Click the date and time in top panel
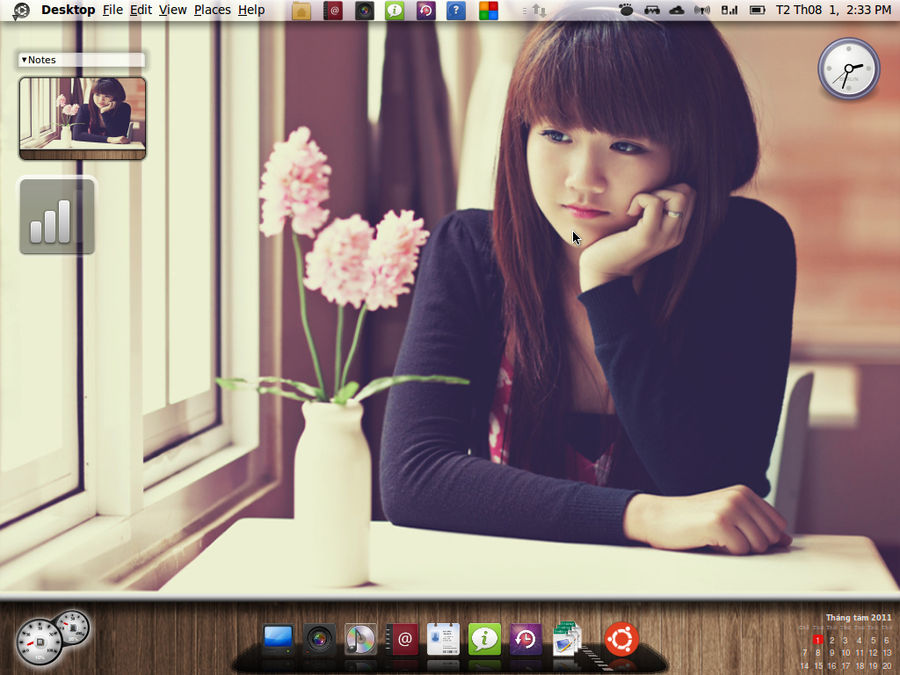900x675 pixels. tap(833, 10)
